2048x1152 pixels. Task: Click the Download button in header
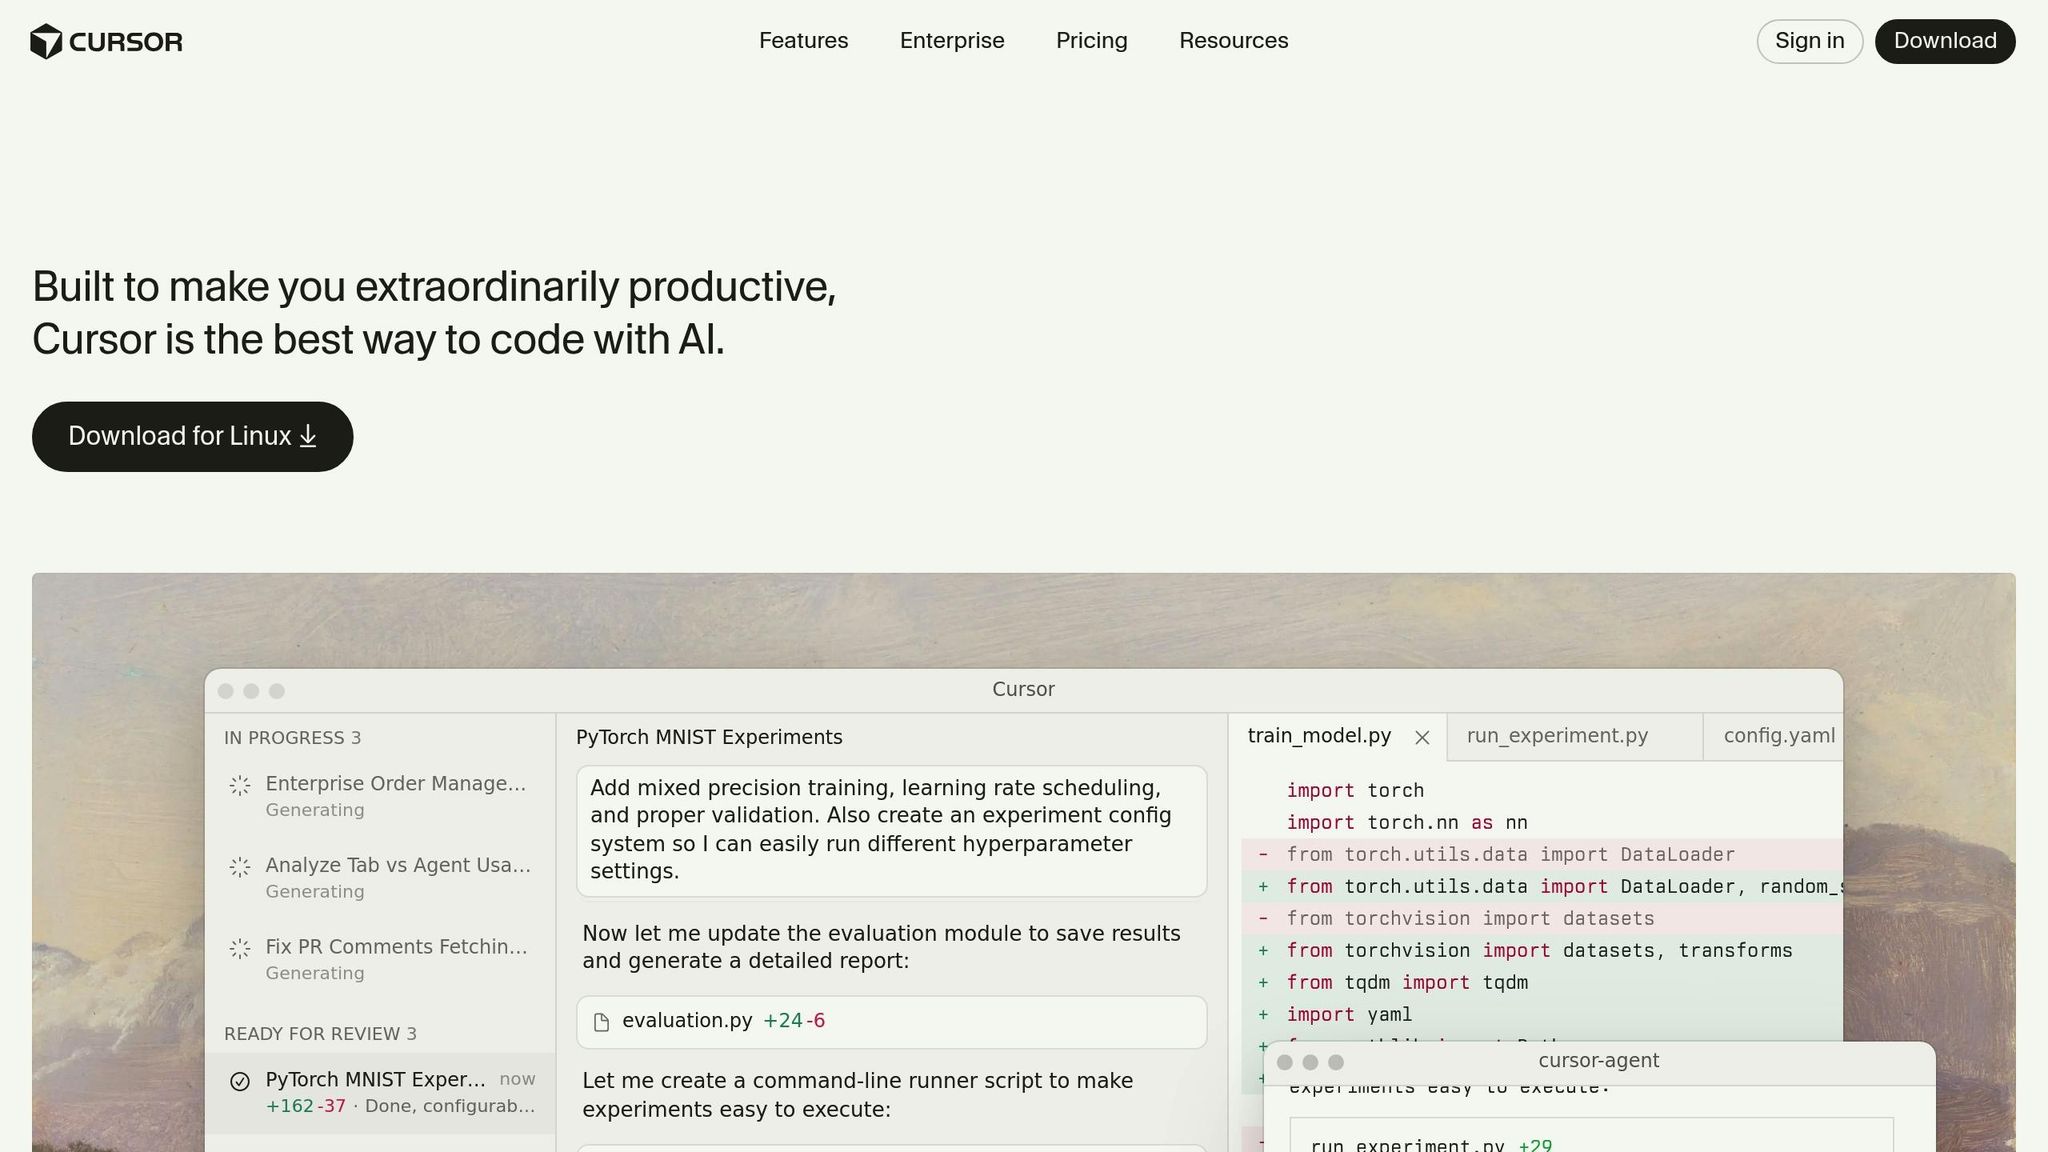tap(1944, 41)
